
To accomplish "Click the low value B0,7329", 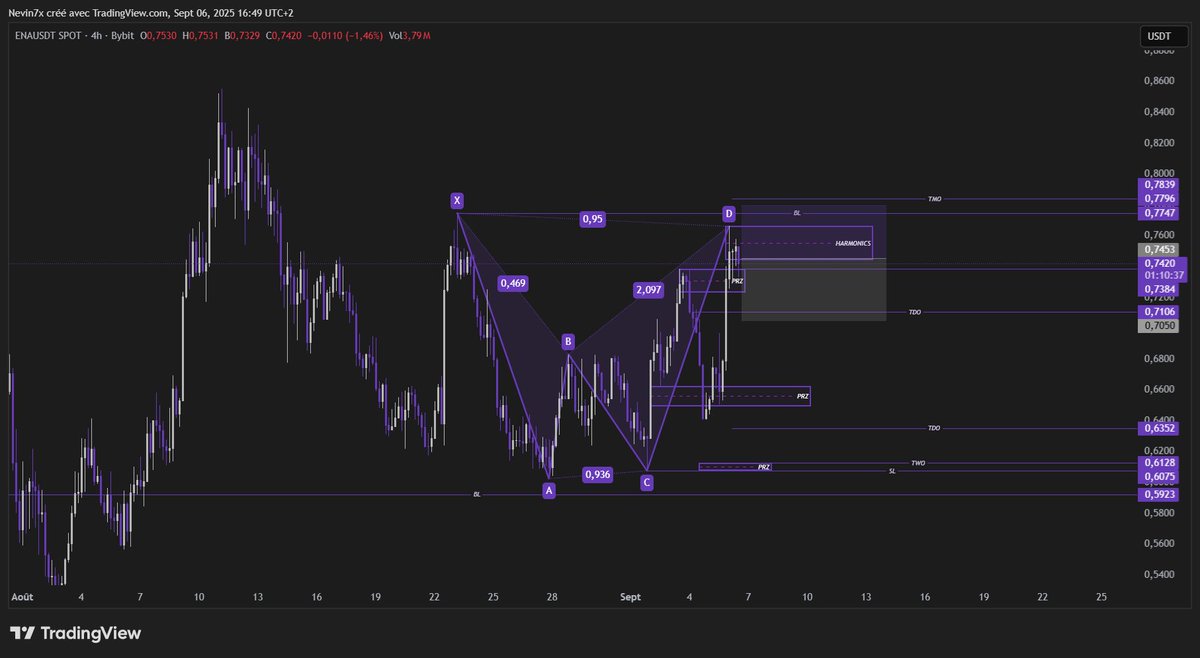I will pos(242,36).
